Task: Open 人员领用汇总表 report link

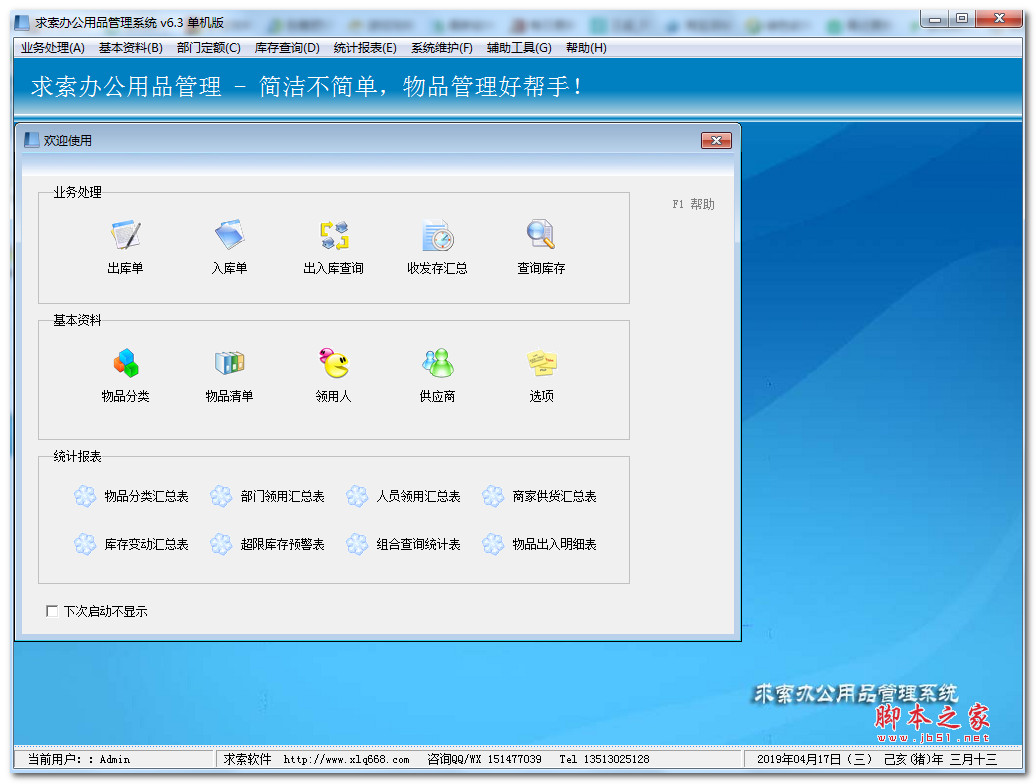Action: (419, 496)
